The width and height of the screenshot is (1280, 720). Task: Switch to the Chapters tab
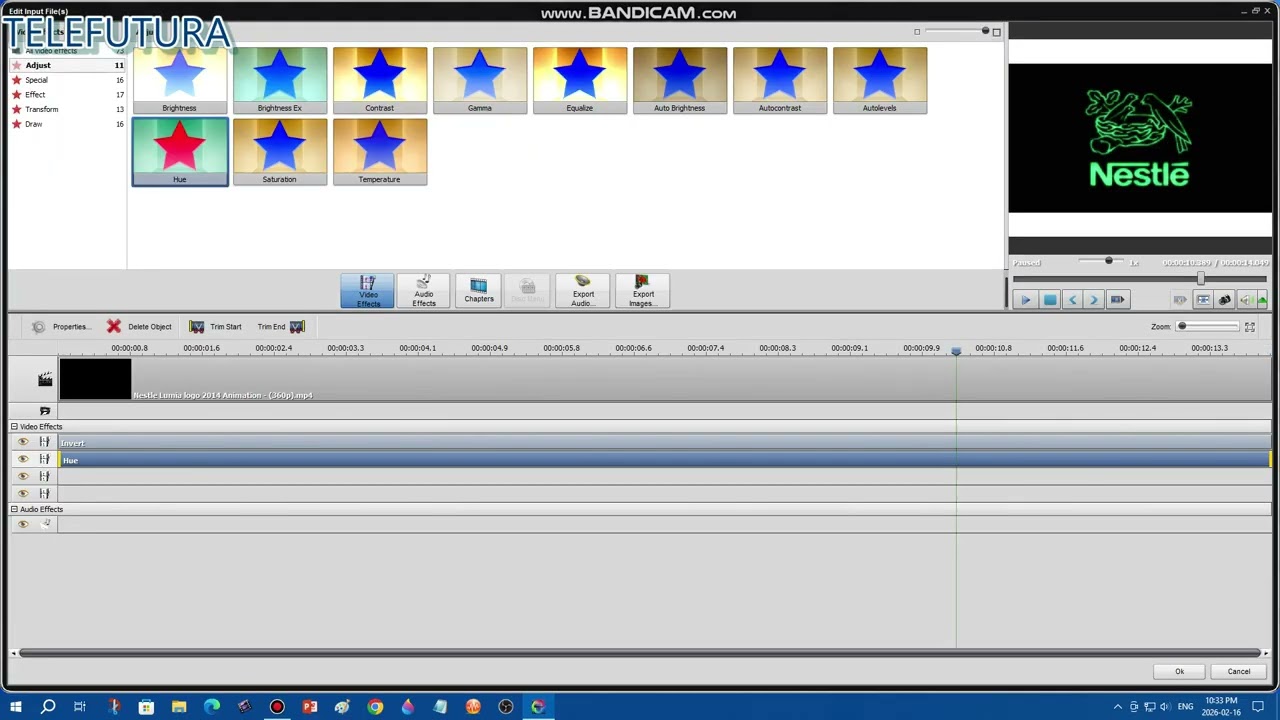478,291
